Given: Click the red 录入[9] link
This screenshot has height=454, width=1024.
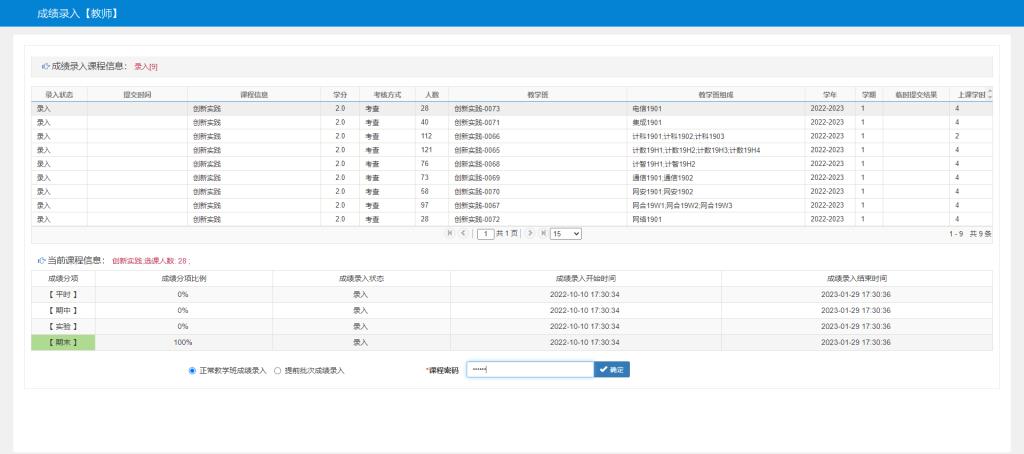Looking at the screenshot, I should pyautogui.click(x=146, y=67).
